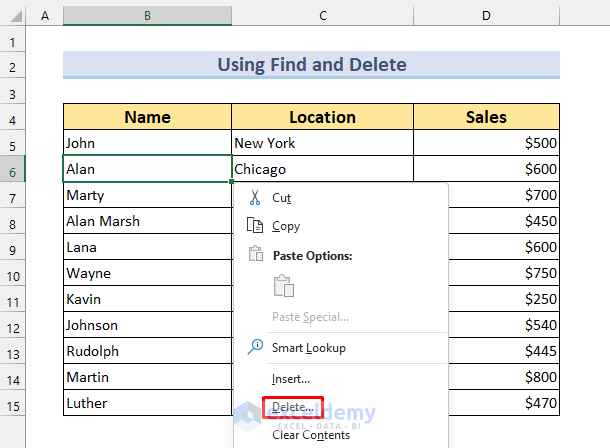
Task: Choose Insert... from the context menu
Action: coord(291,379)
